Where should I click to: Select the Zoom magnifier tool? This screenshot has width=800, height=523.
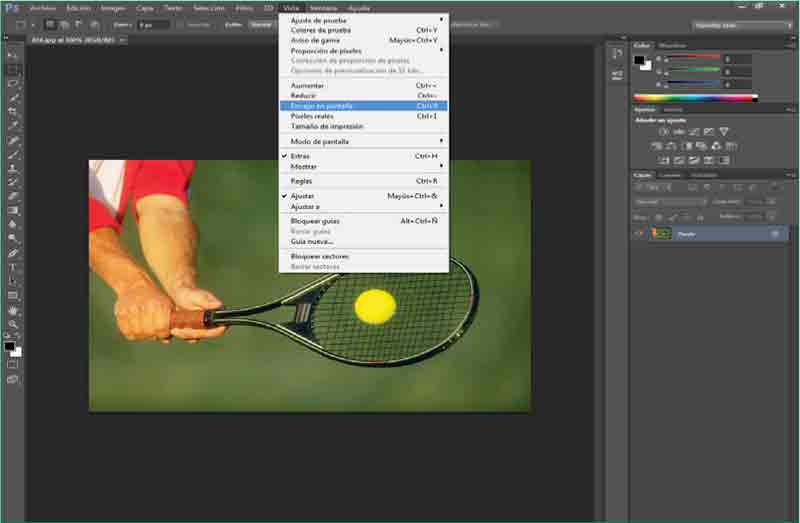tap(13, 324)
